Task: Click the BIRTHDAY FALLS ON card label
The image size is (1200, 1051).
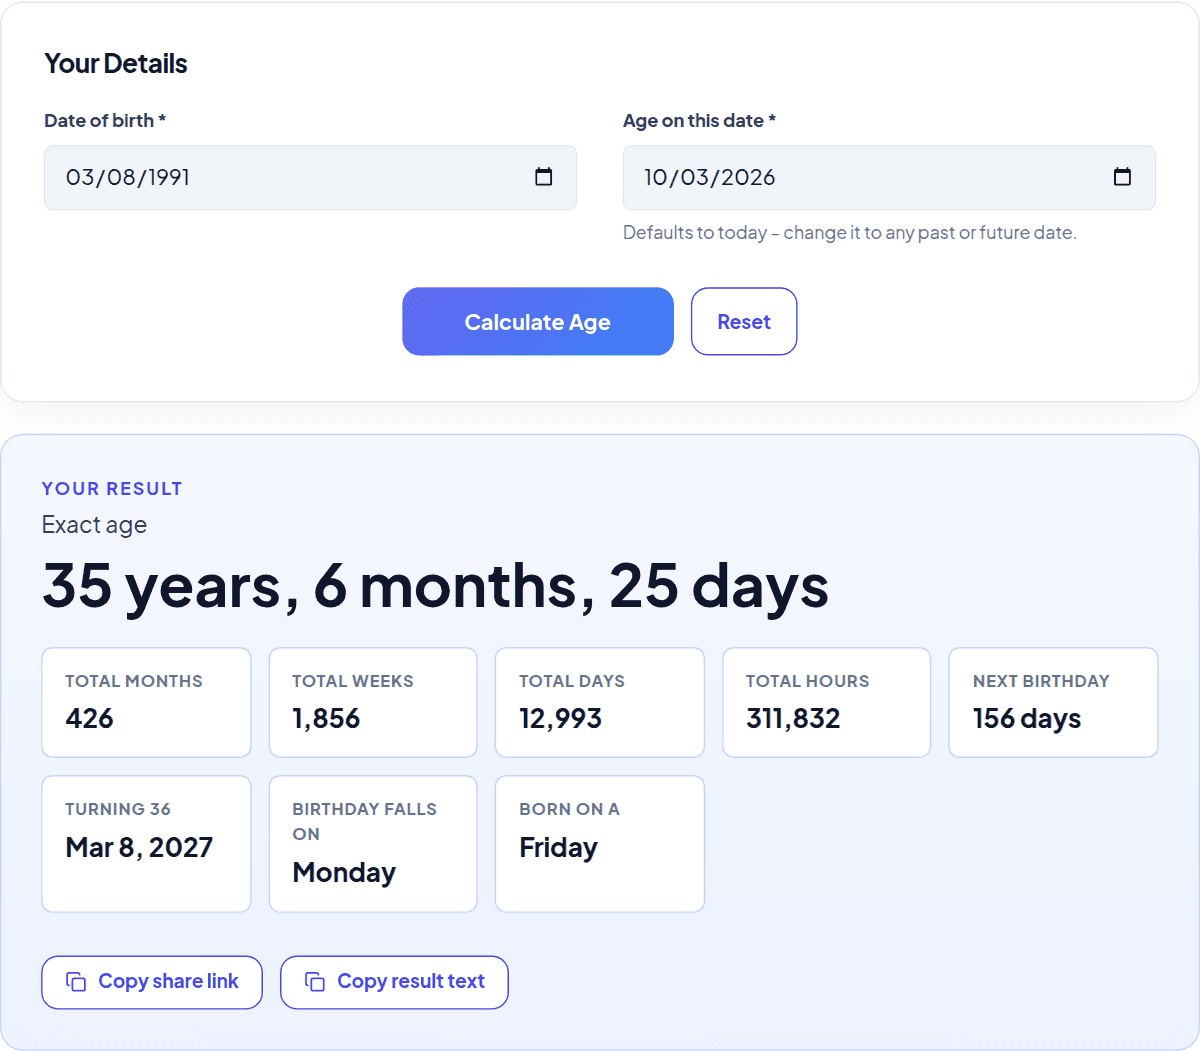Action: click(364, 822)
